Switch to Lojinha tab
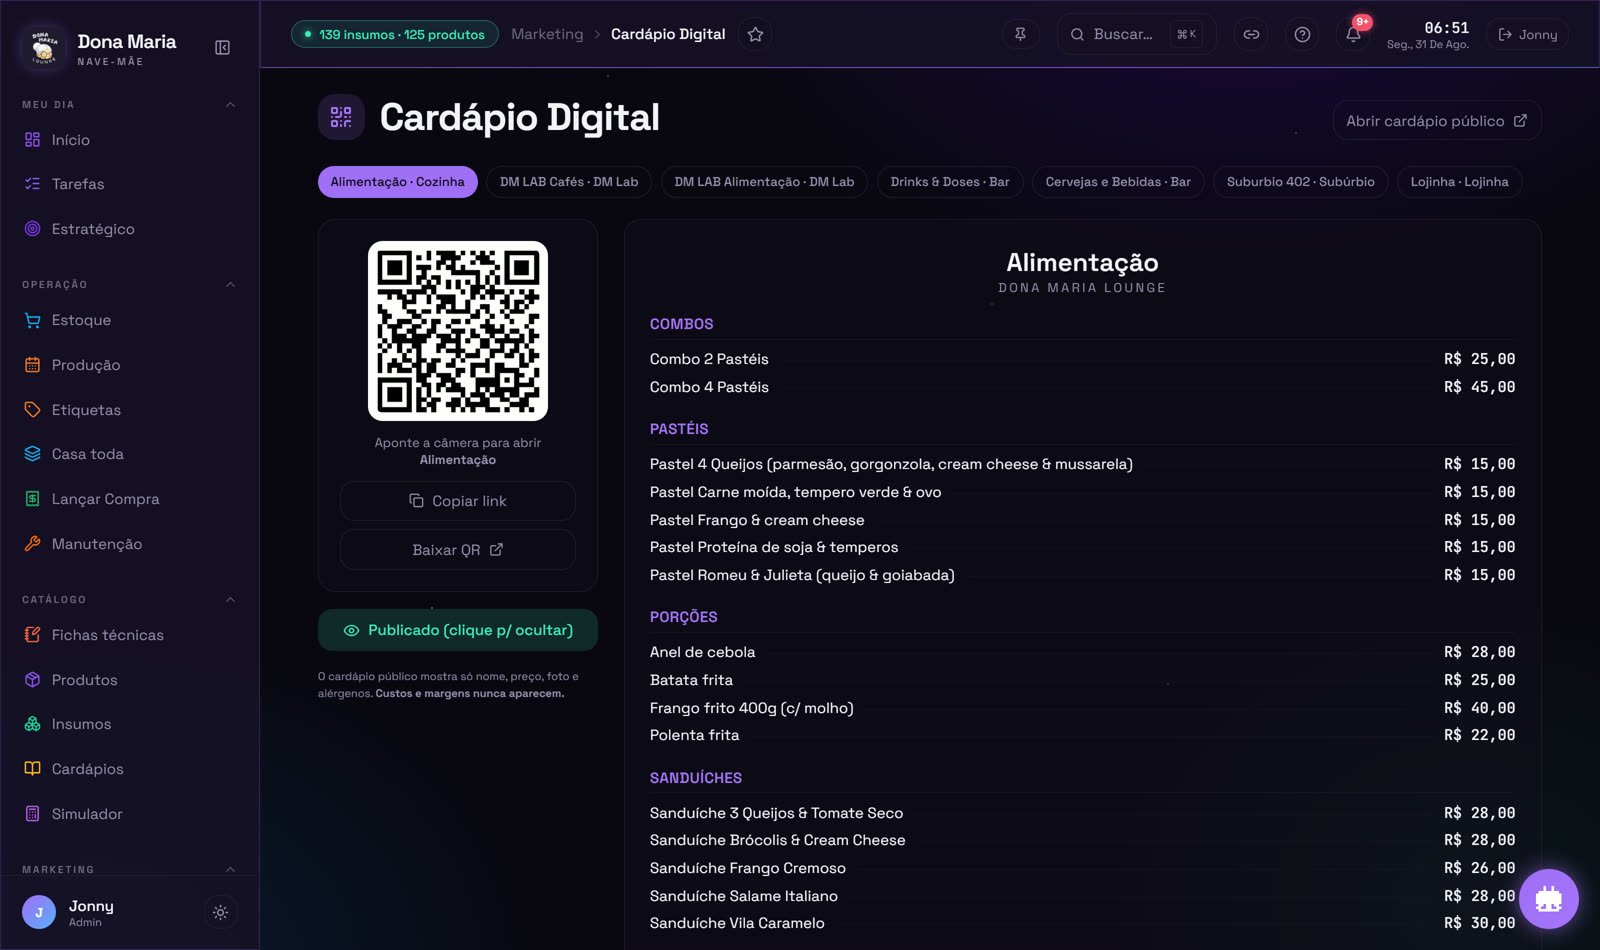Image resolution: width=1600 pixels, height=950 pixels. 1459,182
